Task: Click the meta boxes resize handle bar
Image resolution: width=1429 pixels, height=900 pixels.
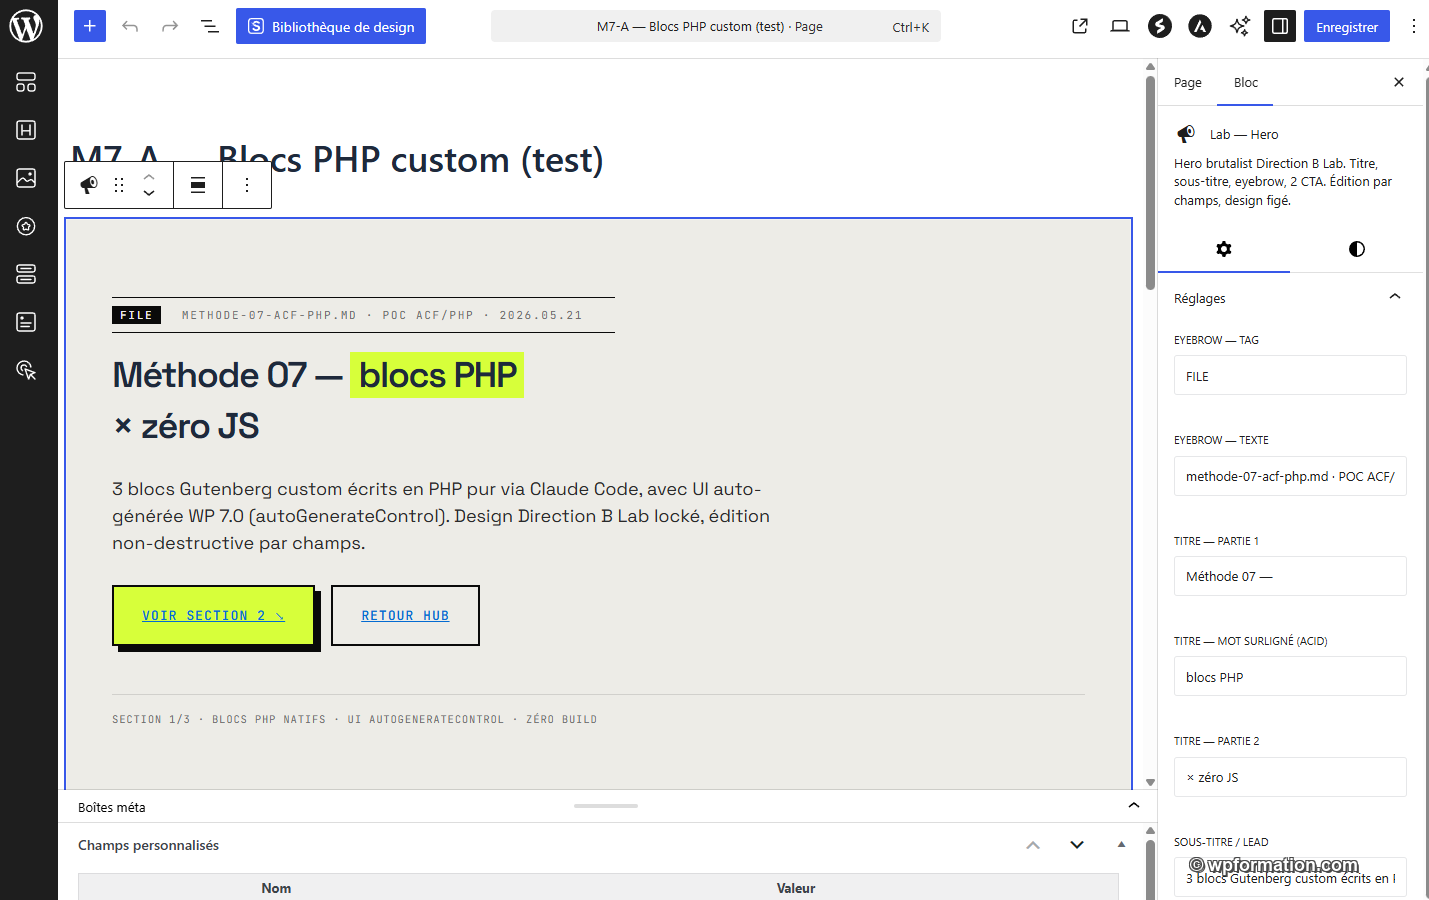Action: (606, 806)
